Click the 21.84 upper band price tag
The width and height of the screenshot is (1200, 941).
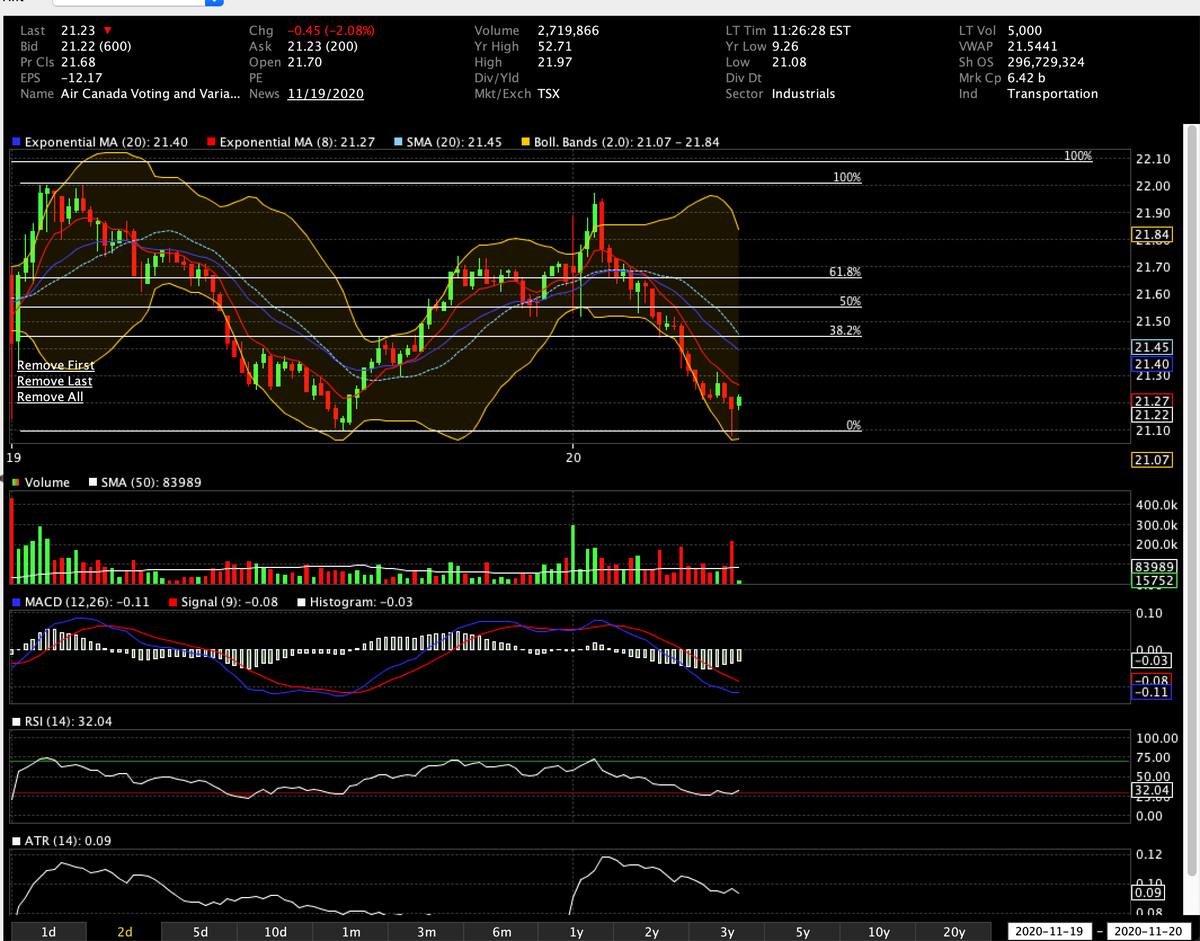pos(1153,235)
